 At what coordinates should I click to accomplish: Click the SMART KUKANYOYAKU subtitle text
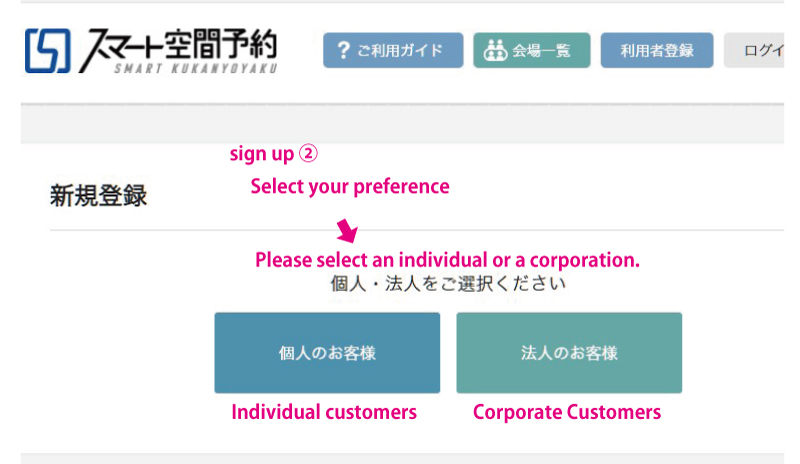(196, 68)
